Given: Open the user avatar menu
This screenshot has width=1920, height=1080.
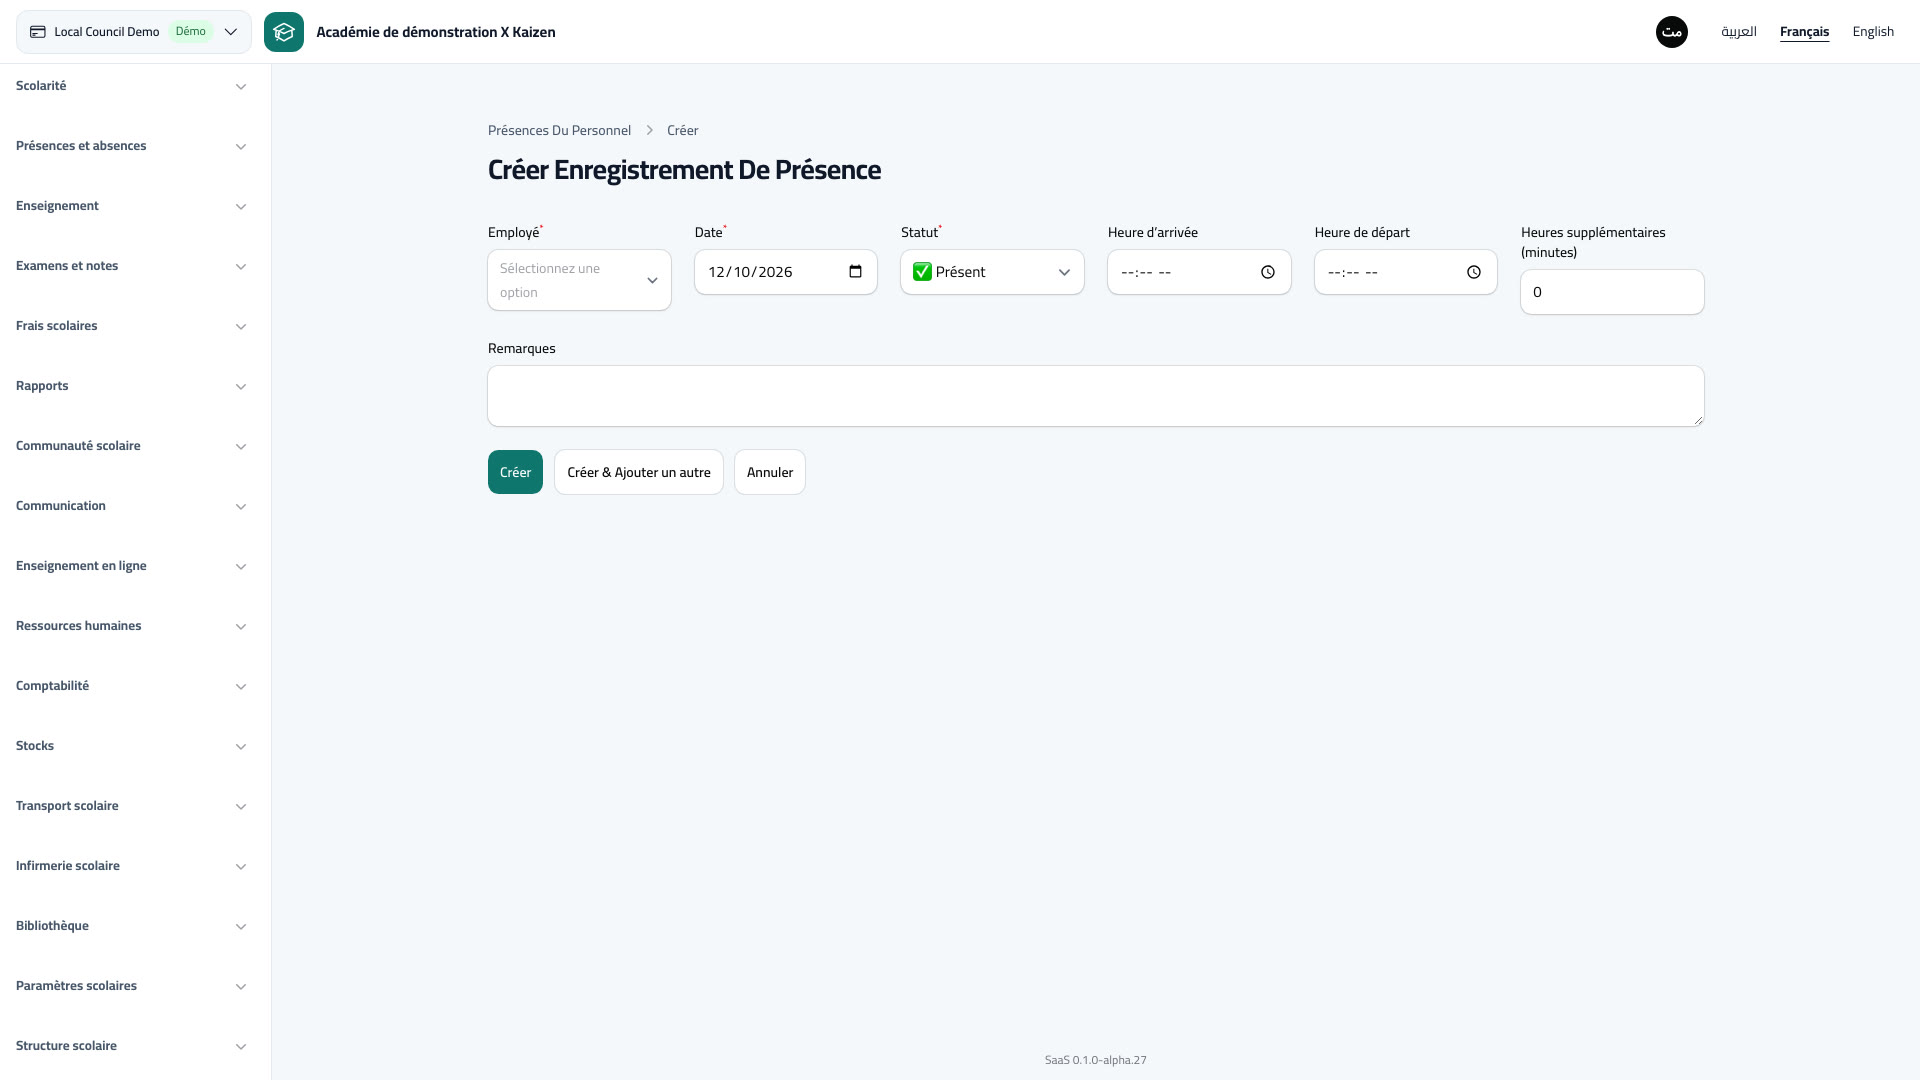Looking at the screenshot, I should [1672, 32].
